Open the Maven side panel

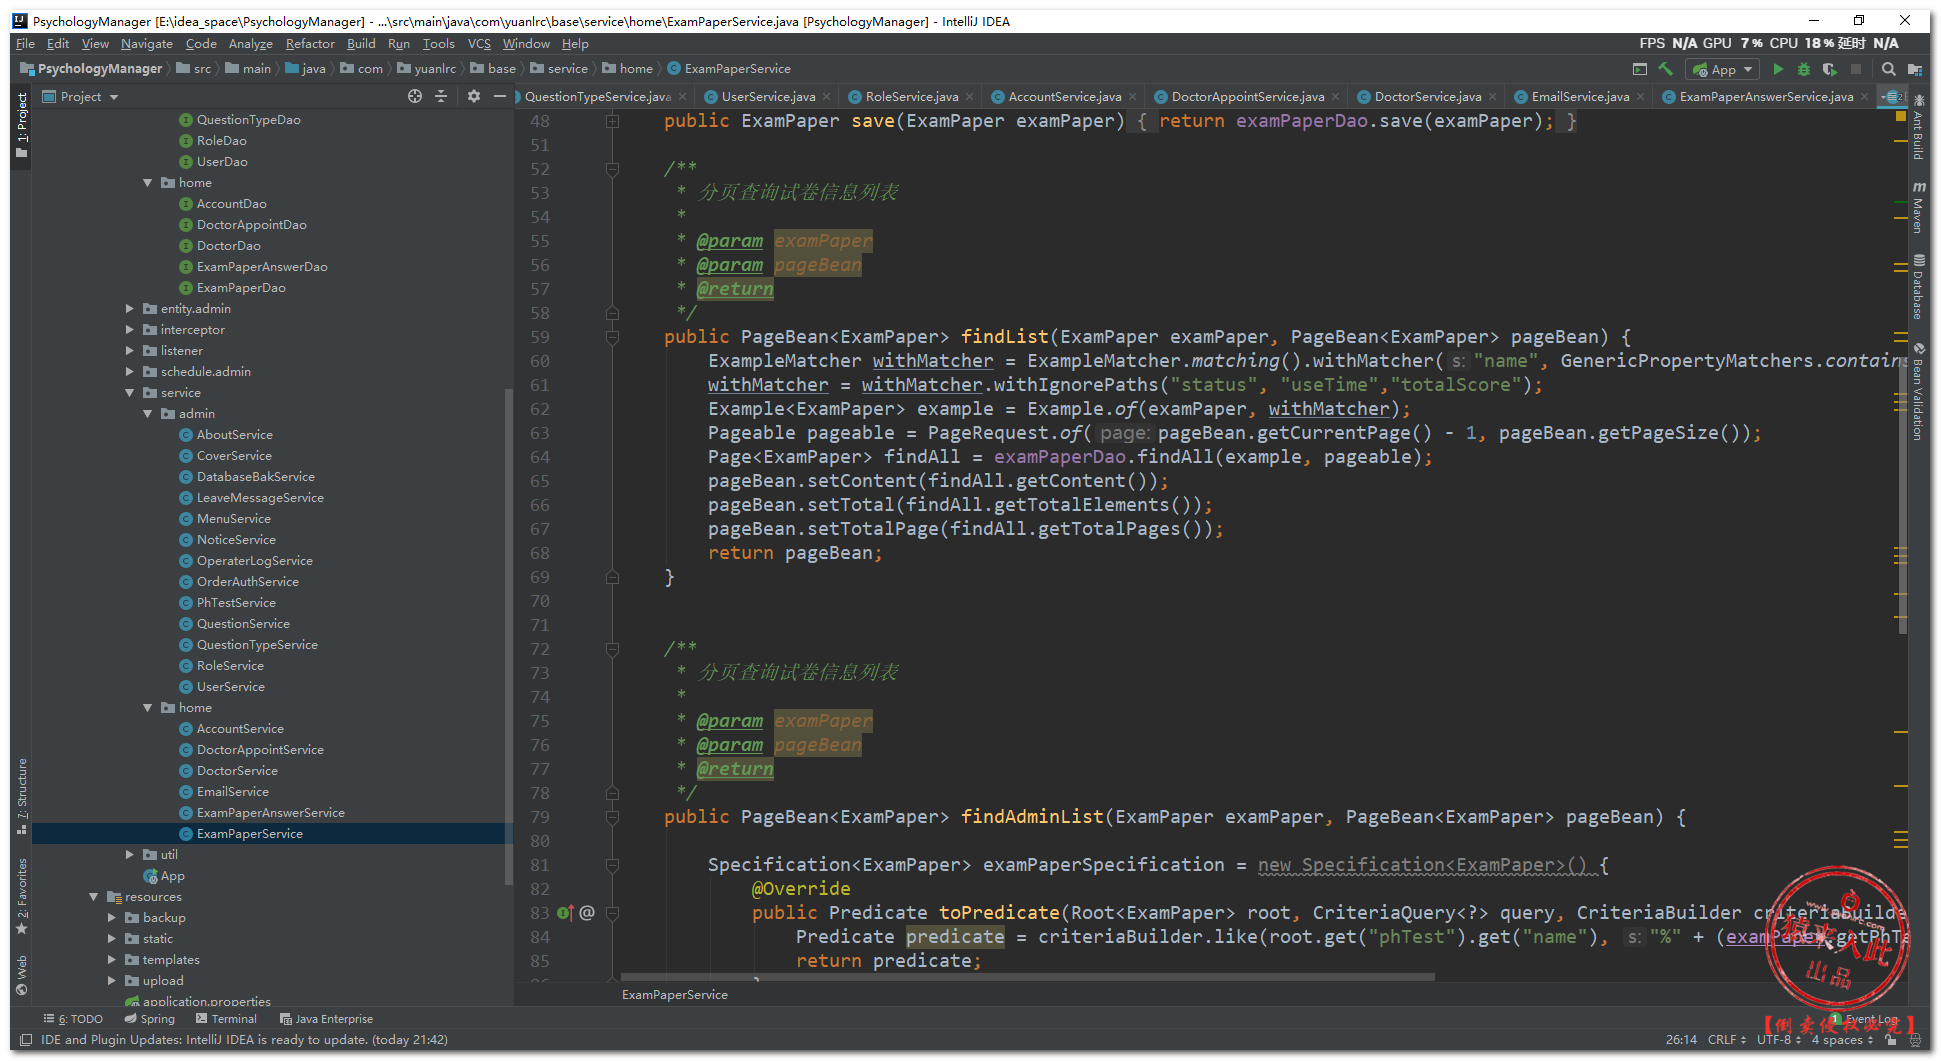point(1917,208)
